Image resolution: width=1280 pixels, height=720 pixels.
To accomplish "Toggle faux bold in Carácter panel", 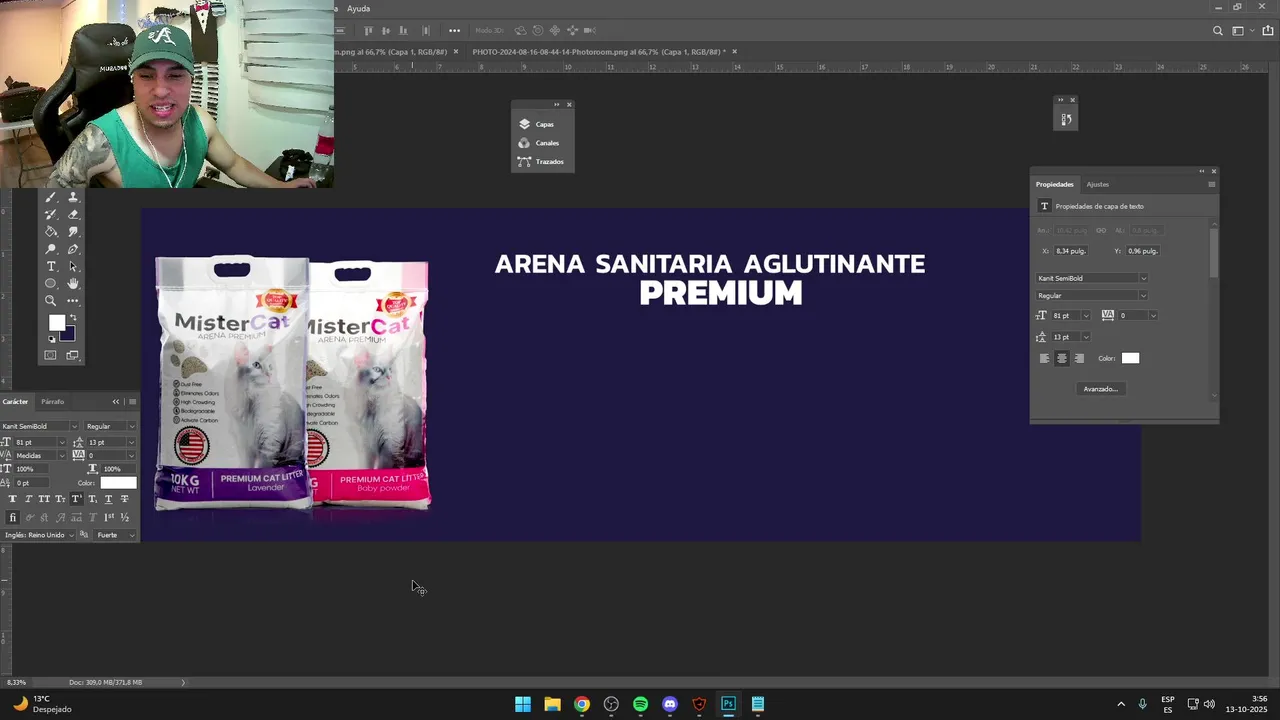I will click(x=13, y=499).
